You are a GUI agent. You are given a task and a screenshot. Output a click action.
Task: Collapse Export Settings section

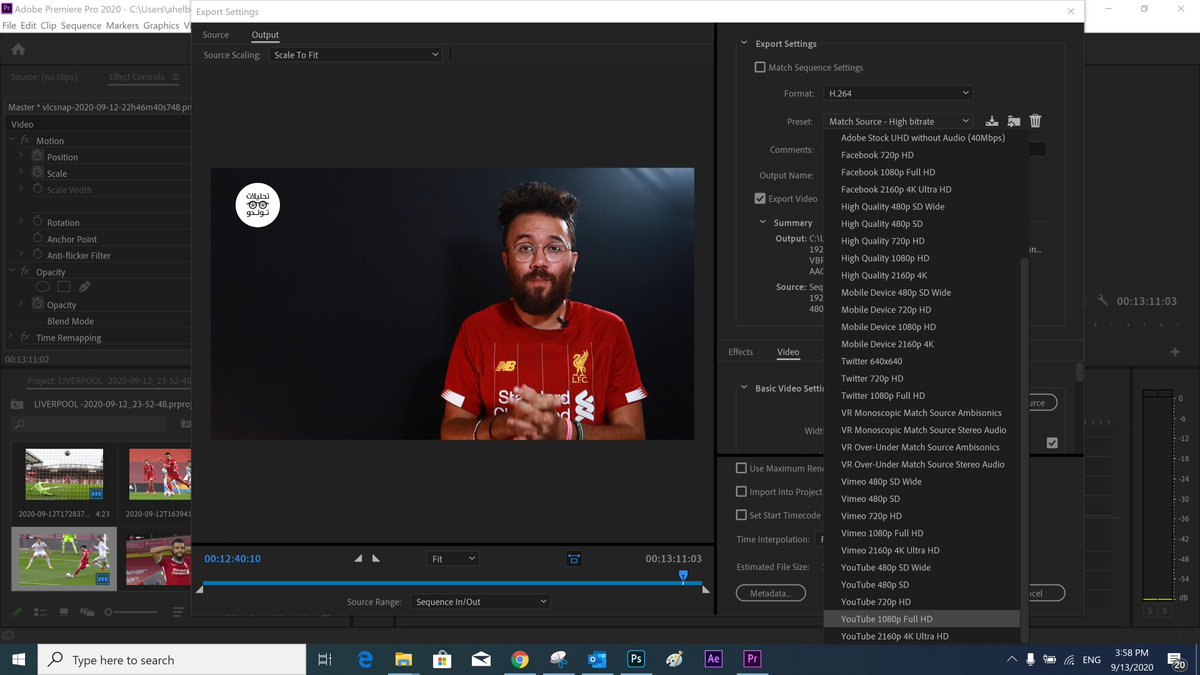744,43
